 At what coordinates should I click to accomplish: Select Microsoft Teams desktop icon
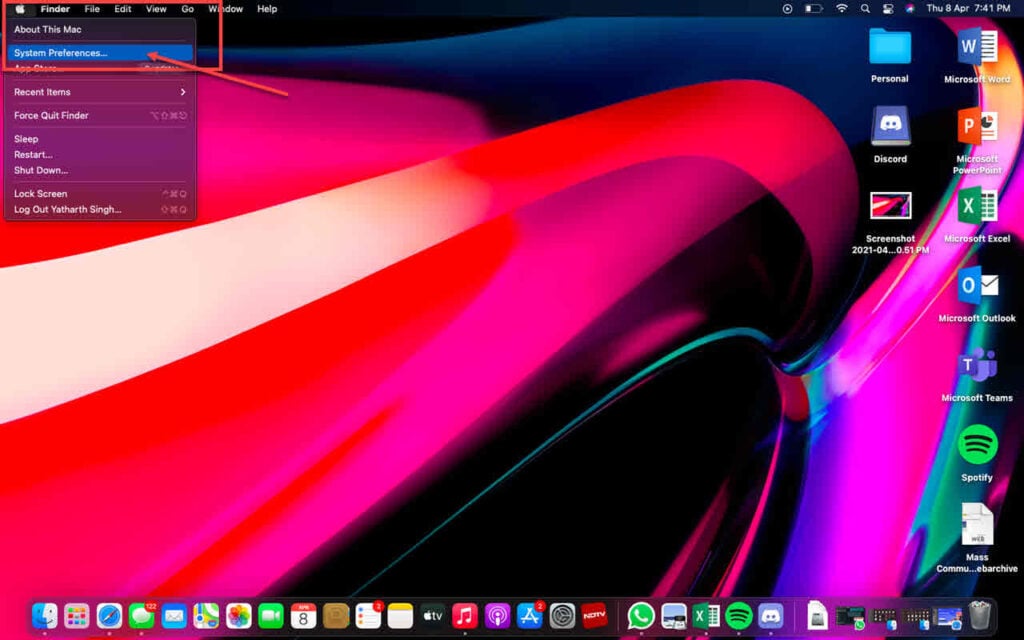click(977, 366)
